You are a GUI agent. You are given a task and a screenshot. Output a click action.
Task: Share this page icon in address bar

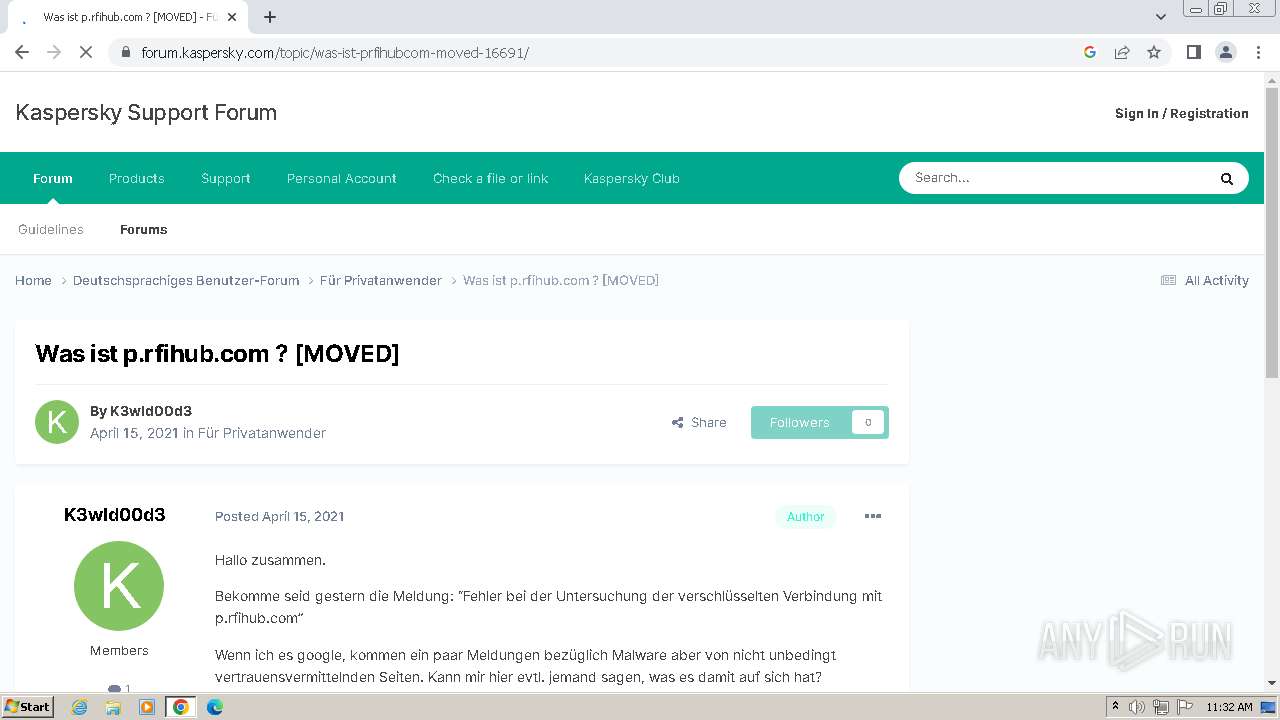coord(1122,52)
